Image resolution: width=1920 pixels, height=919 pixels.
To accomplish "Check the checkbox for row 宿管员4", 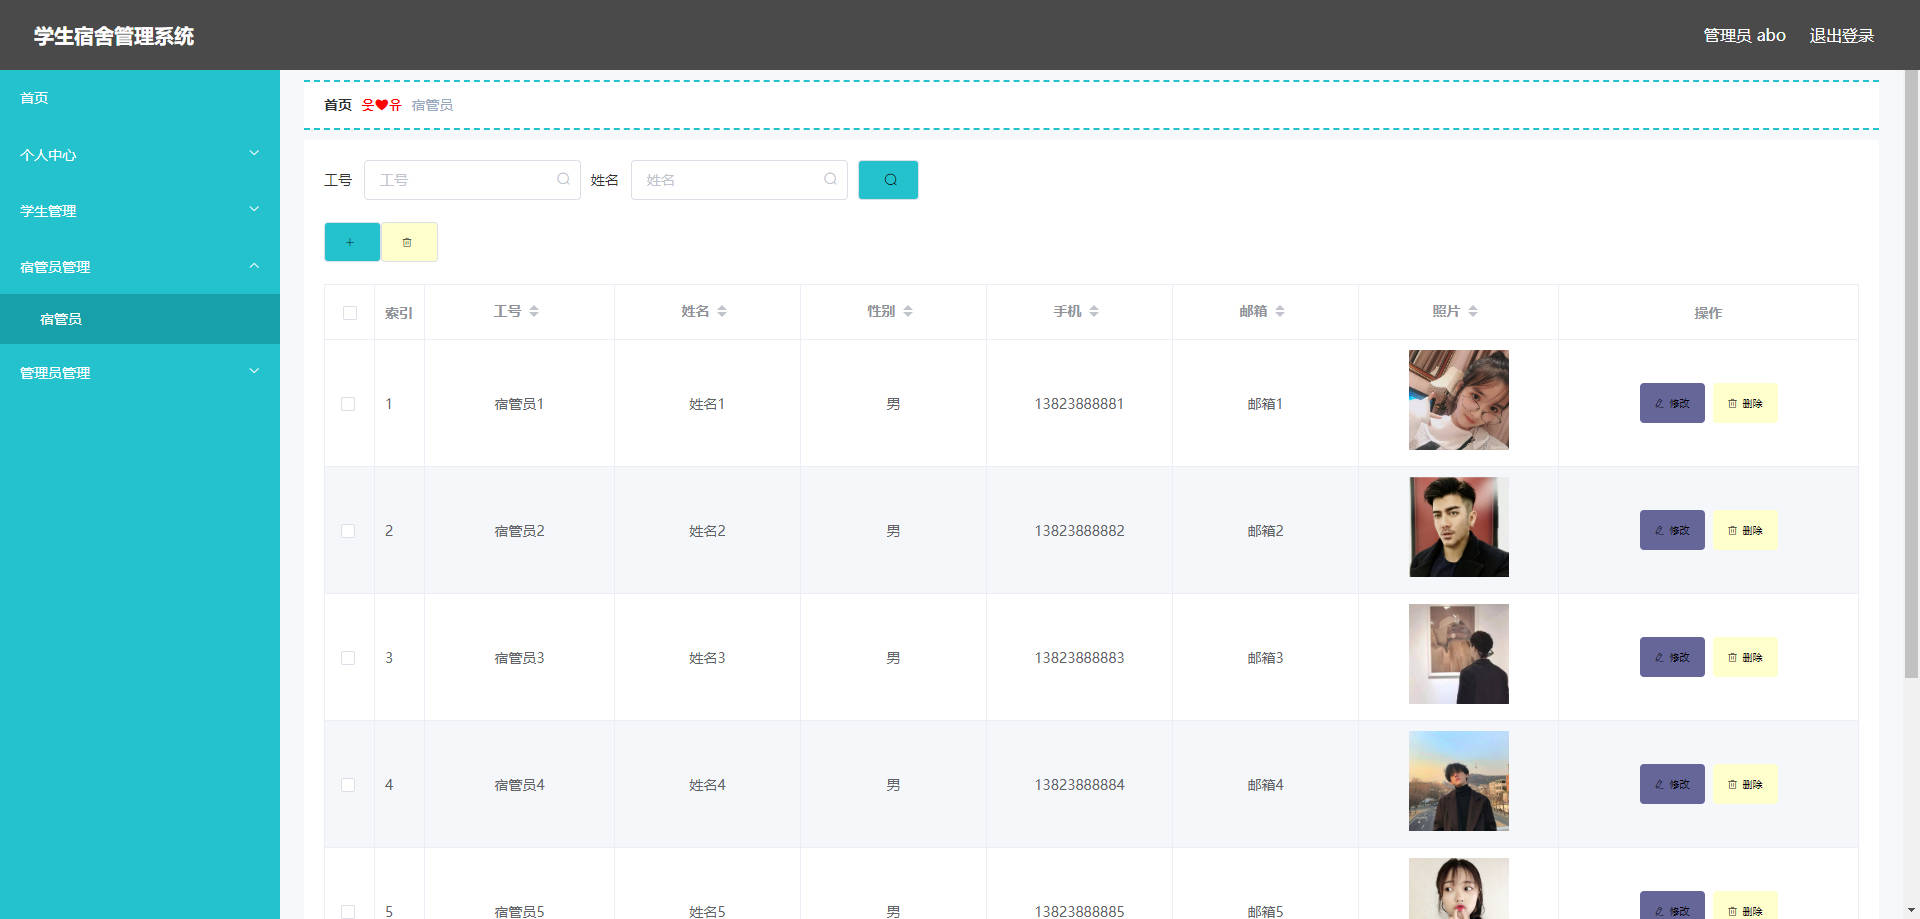I will [x=348, y=785].
